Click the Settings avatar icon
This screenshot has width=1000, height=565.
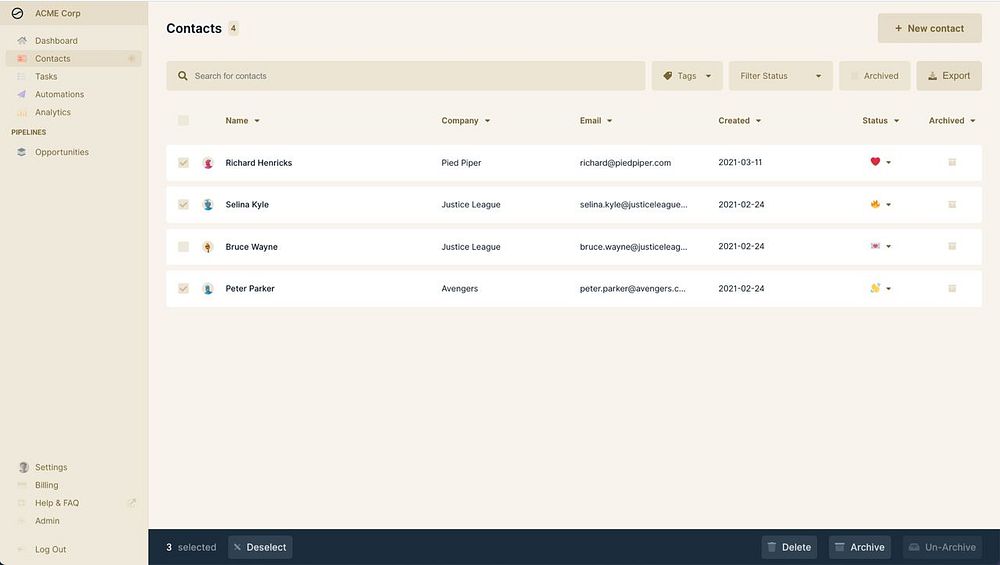pos(24,467)
